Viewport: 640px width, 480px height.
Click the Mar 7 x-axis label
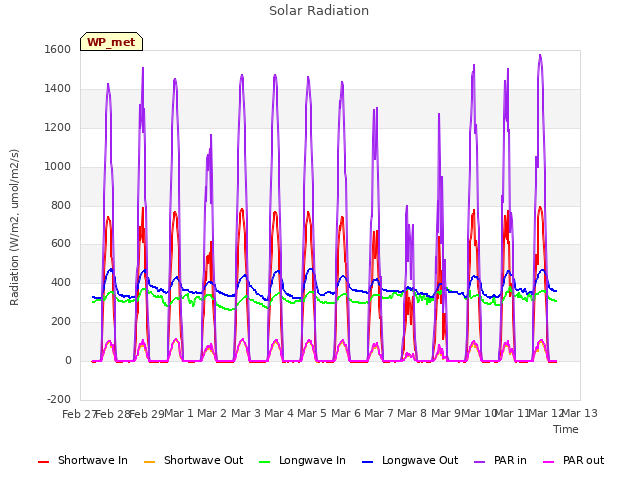pos(379,413)
